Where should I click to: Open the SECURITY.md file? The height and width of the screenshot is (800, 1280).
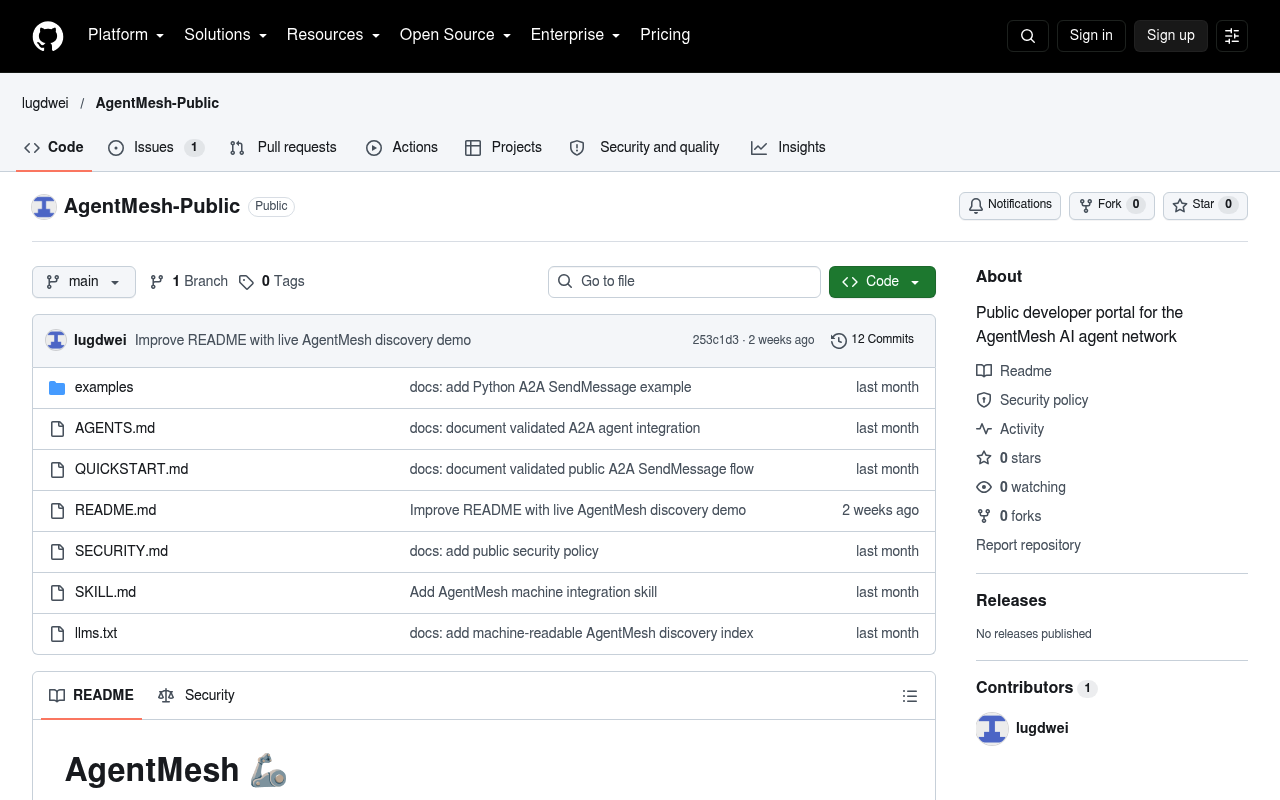121,551
